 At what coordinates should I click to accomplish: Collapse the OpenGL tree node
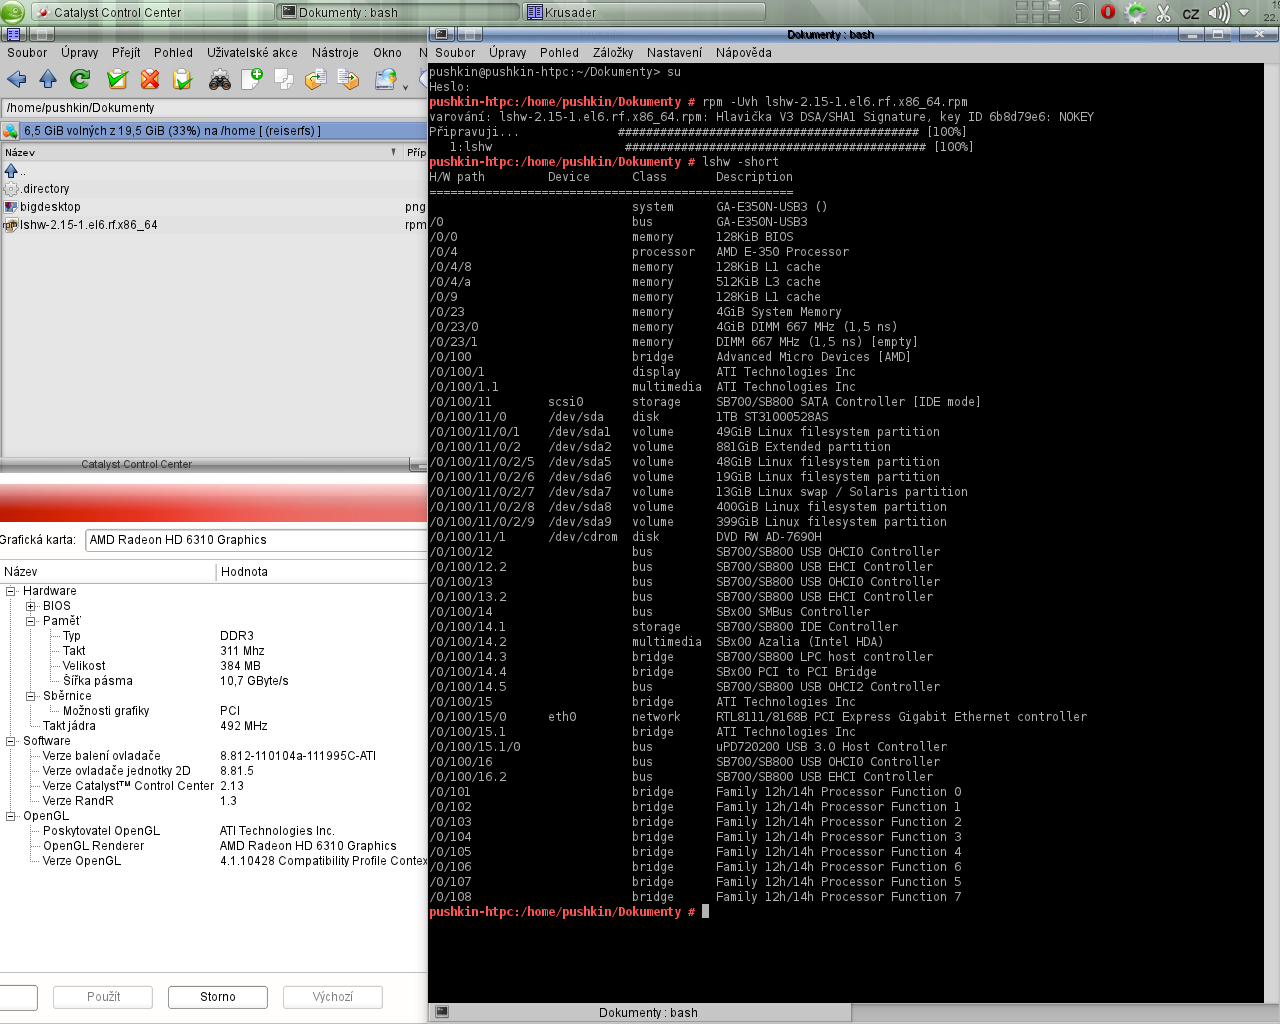(x=11, y=816)
